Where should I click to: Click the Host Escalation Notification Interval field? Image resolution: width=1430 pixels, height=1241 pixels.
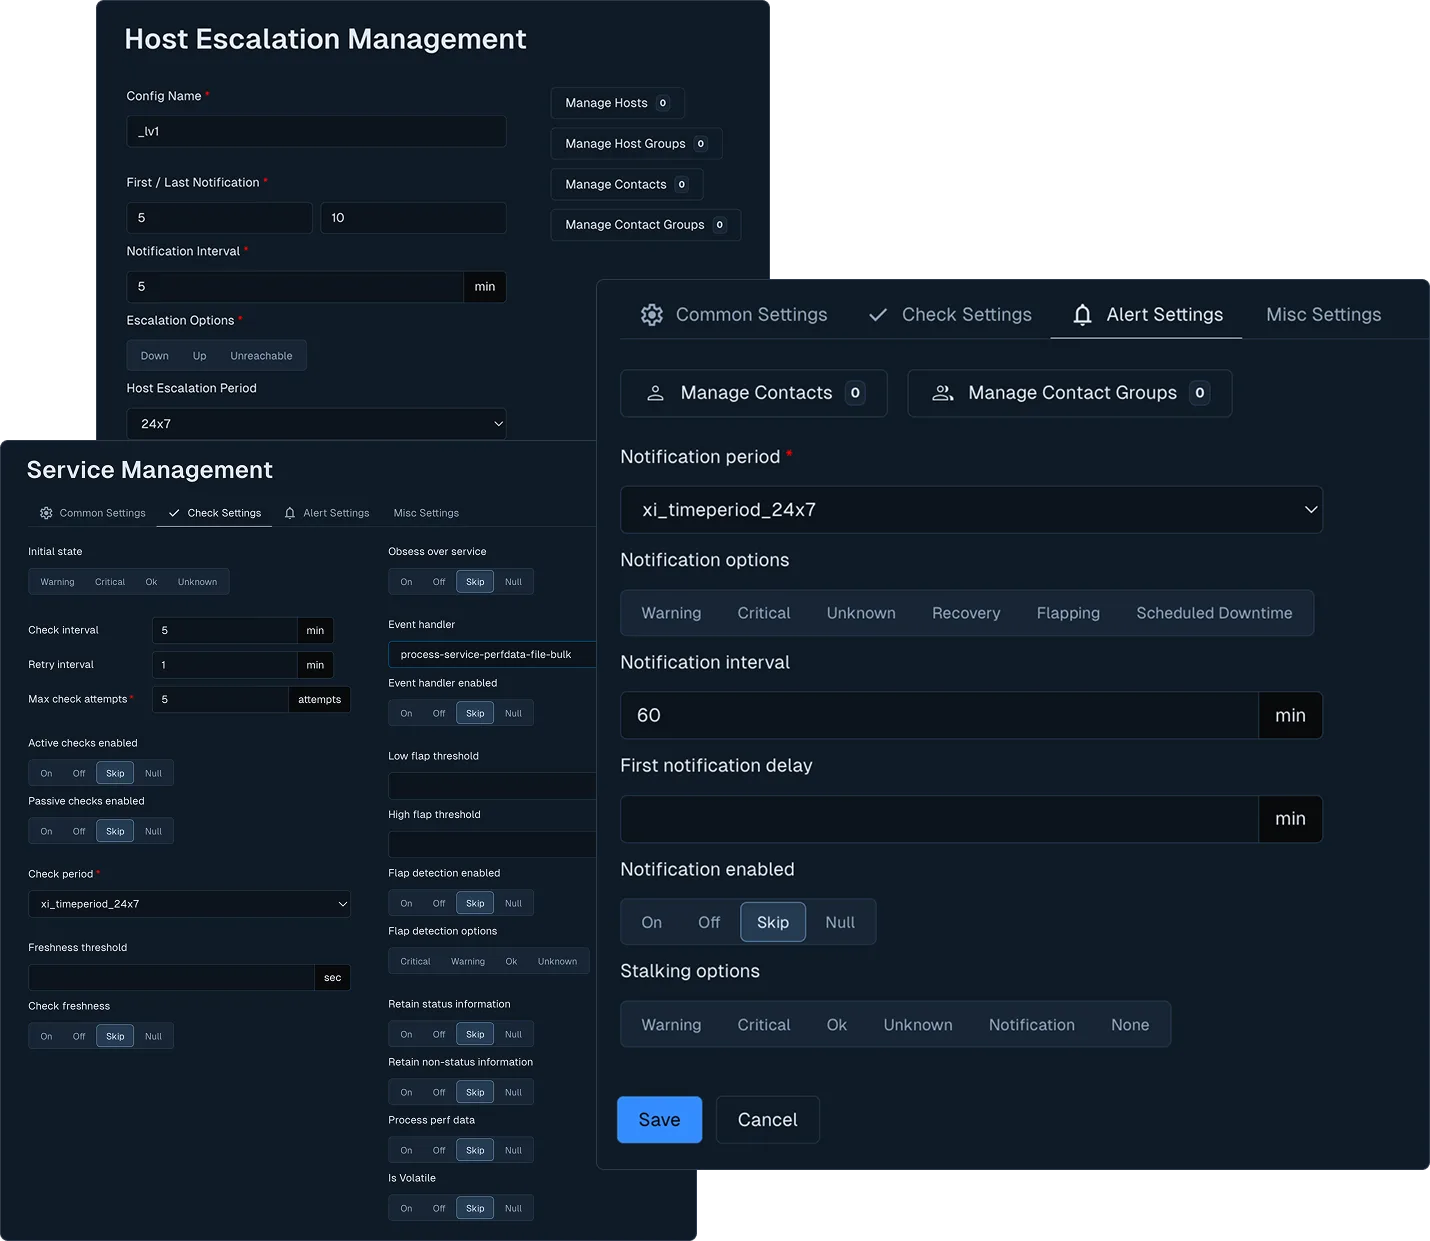click(295, 287)
